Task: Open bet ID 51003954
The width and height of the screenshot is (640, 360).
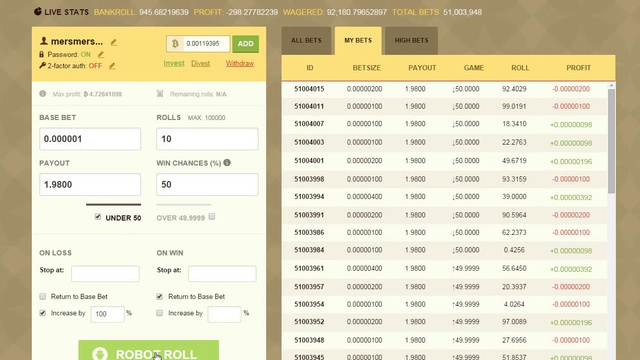Action: 309,304
